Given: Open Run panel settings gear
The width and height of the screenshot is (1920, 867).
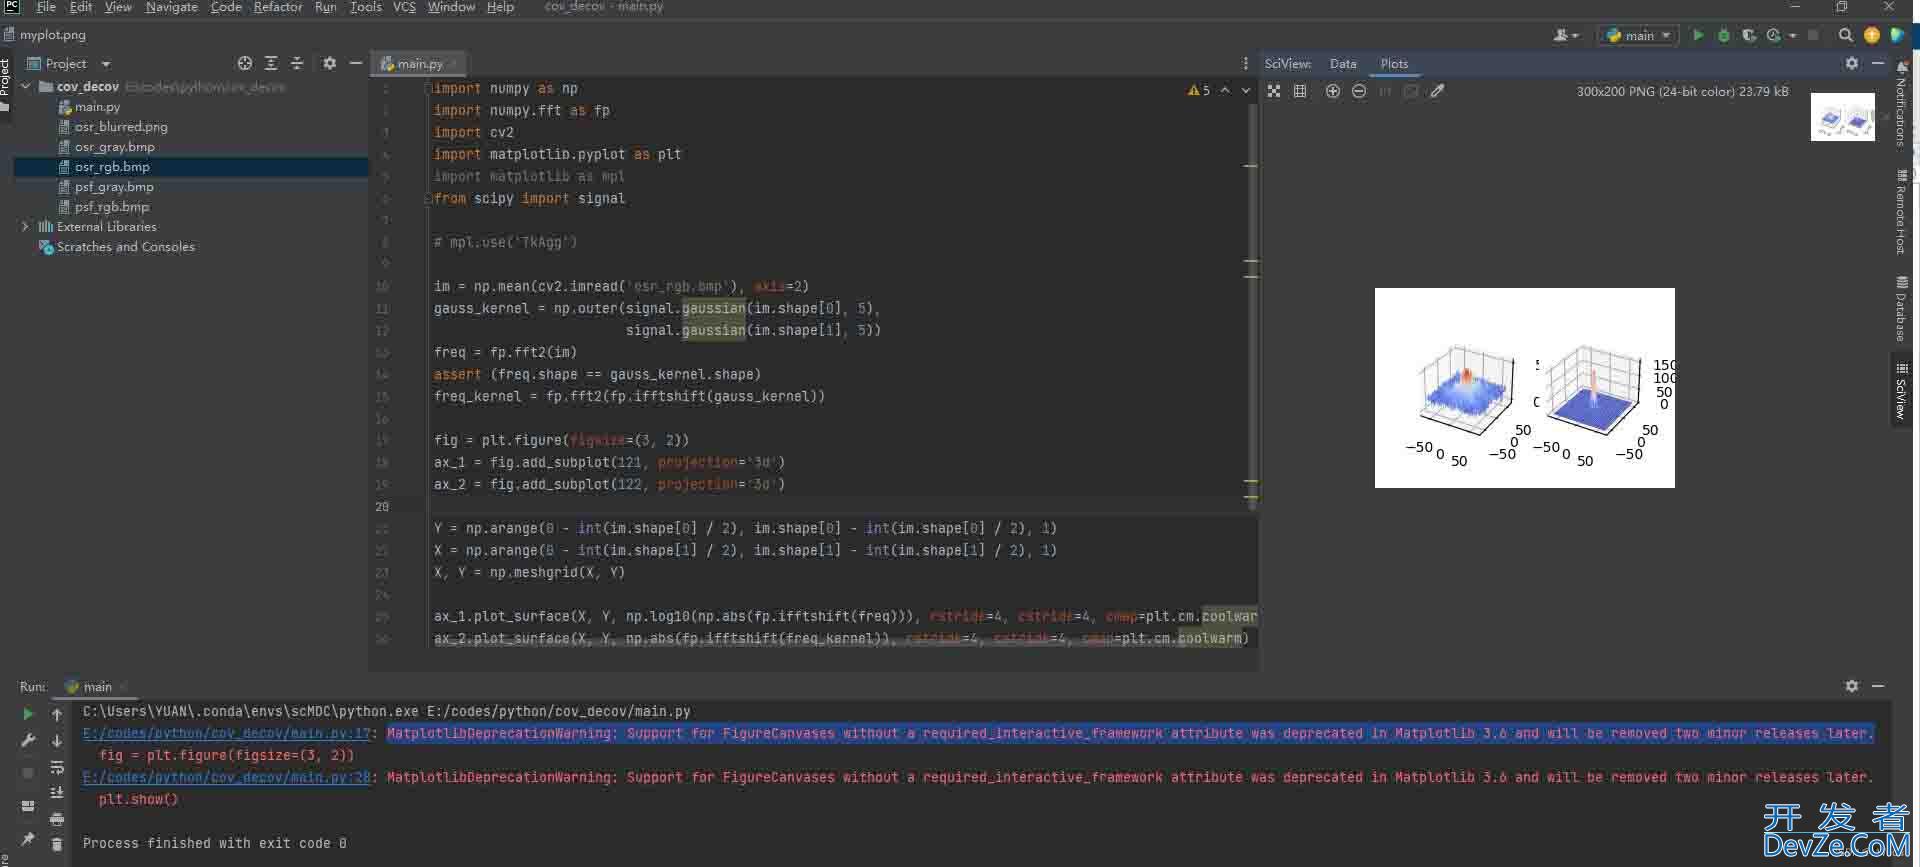Looking at the screenshot, I should [1851, 686].
